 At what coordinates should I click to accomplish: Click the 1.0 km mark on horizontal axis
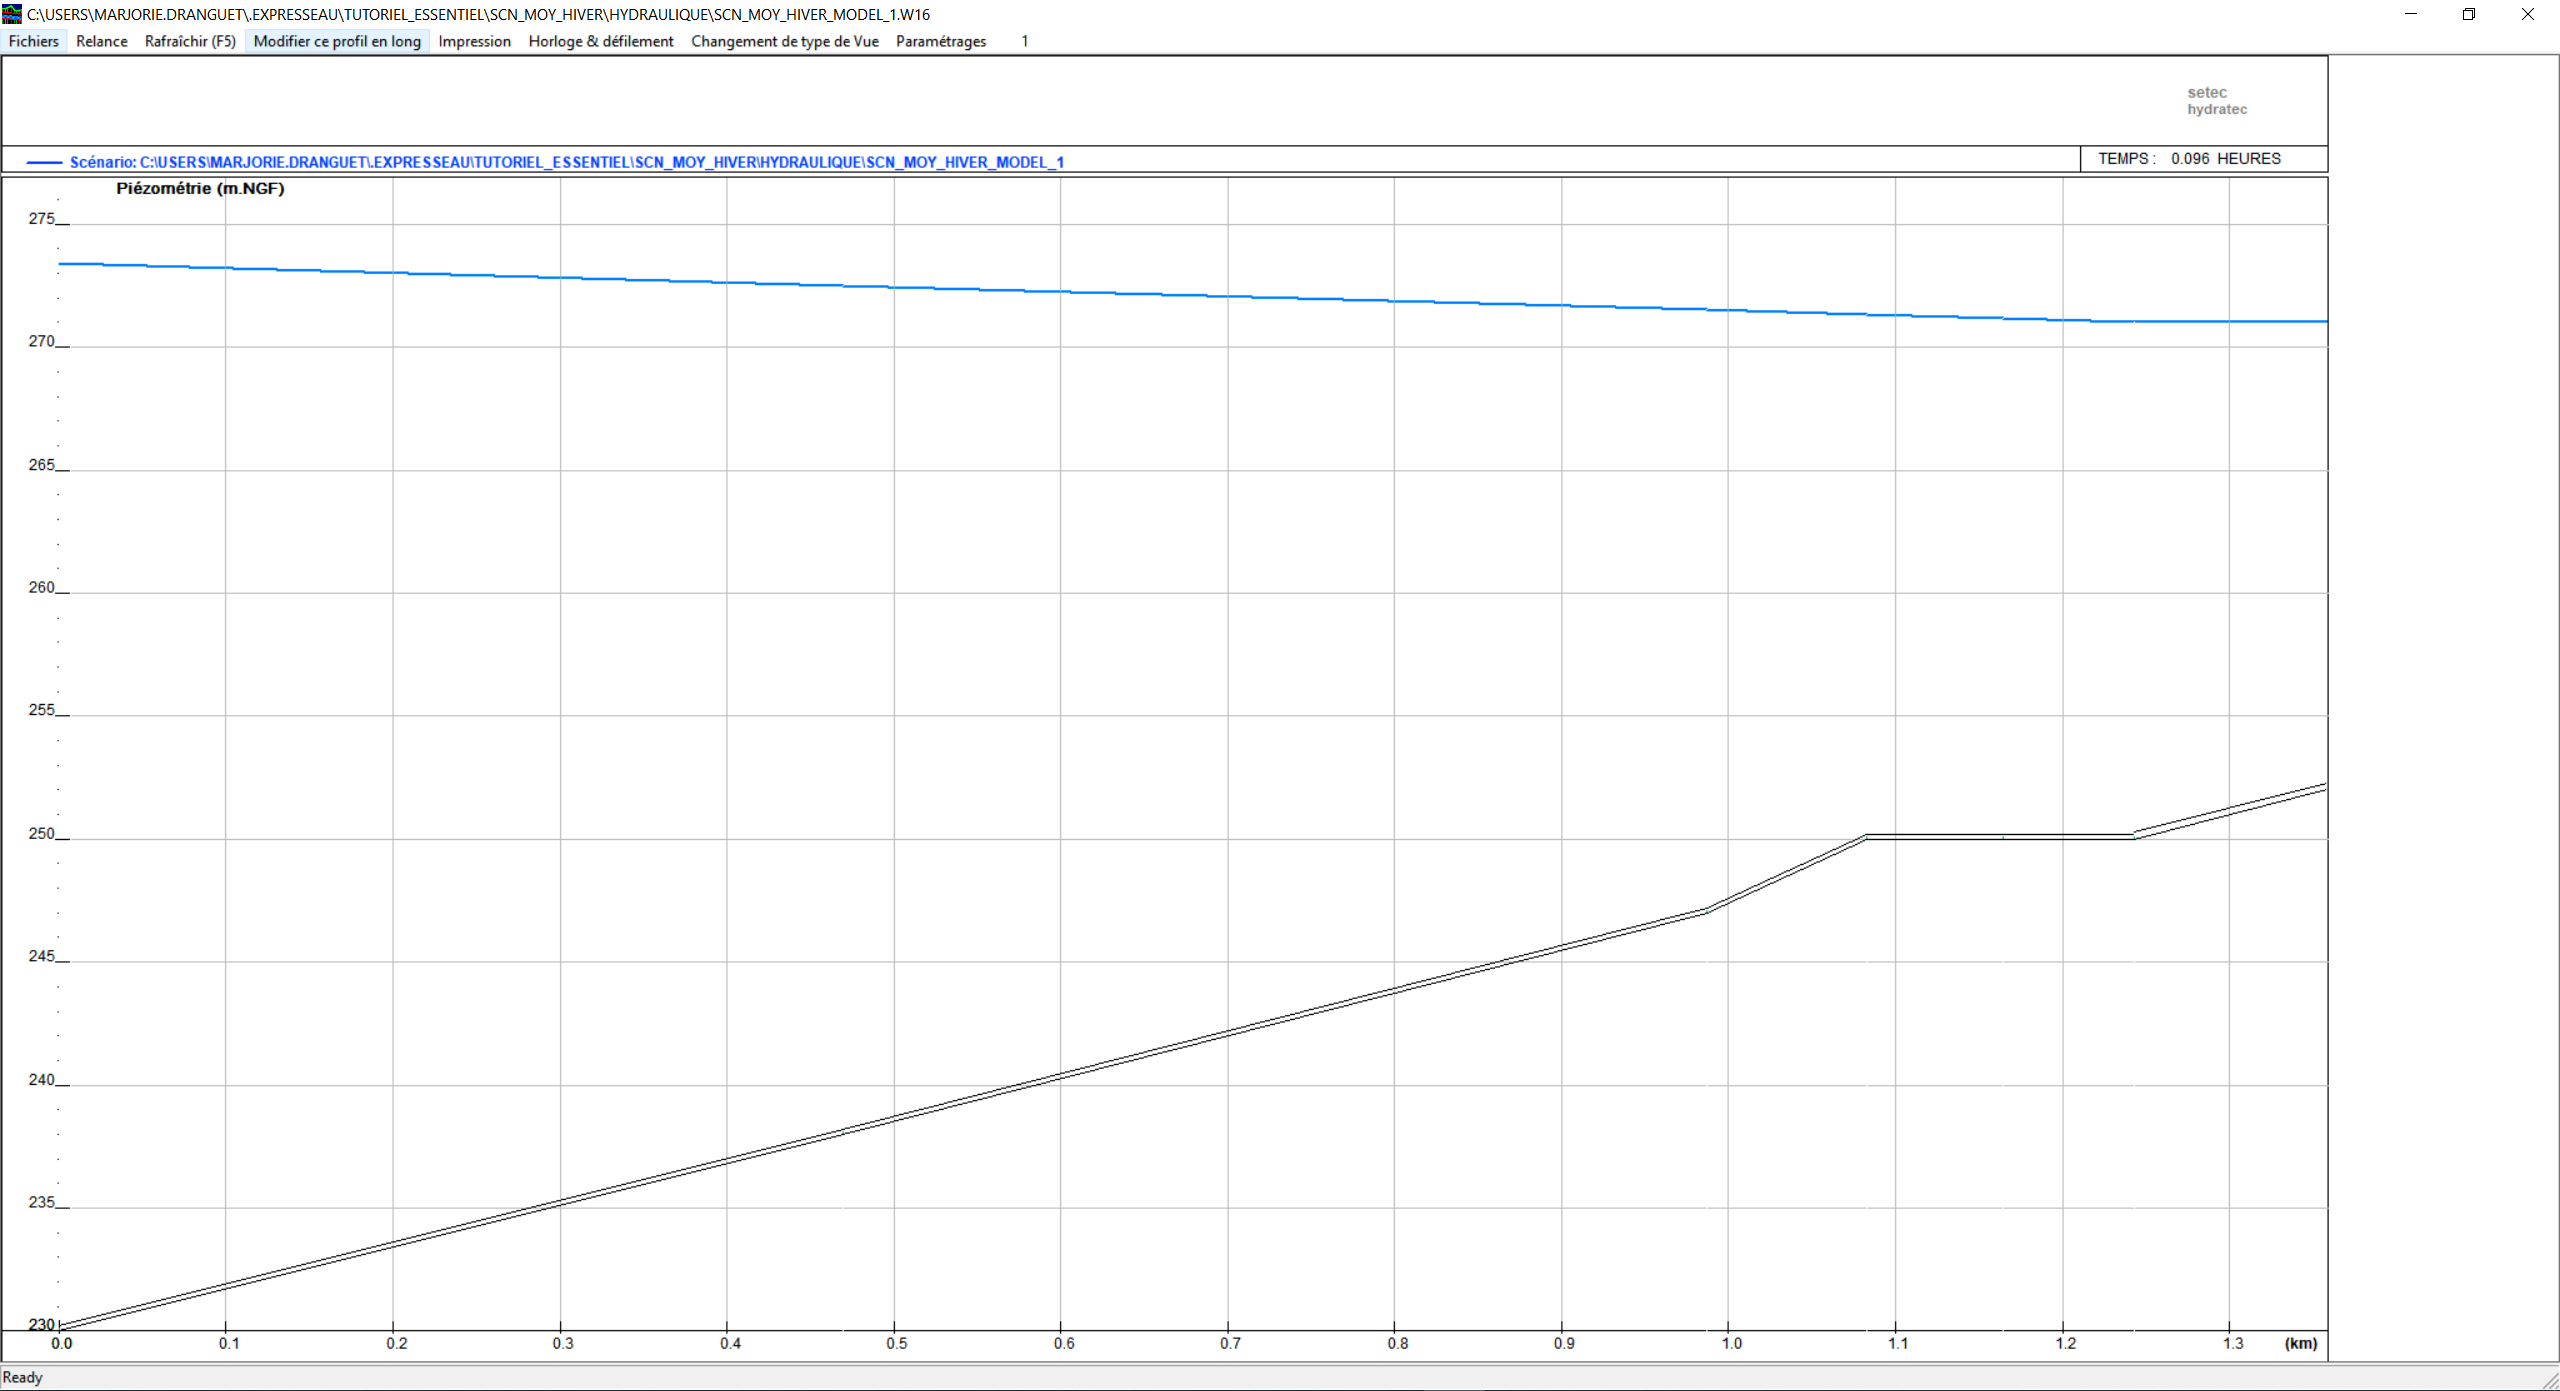(x=1731, y=1343)
